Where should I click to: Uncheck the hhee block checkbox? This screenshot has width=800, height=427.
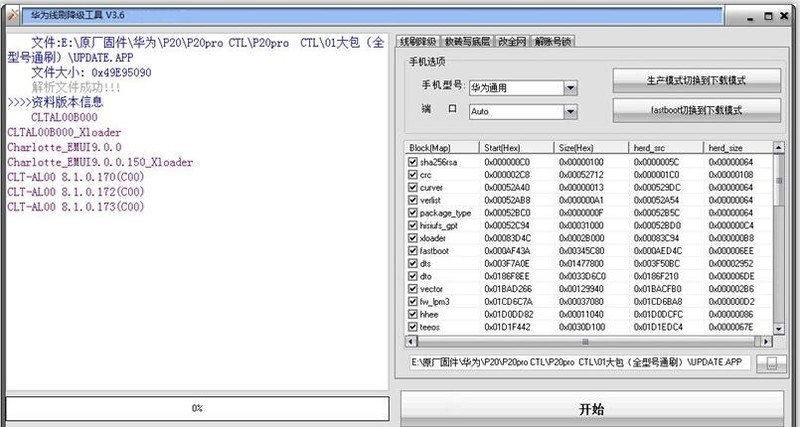[x=413, y=314]
